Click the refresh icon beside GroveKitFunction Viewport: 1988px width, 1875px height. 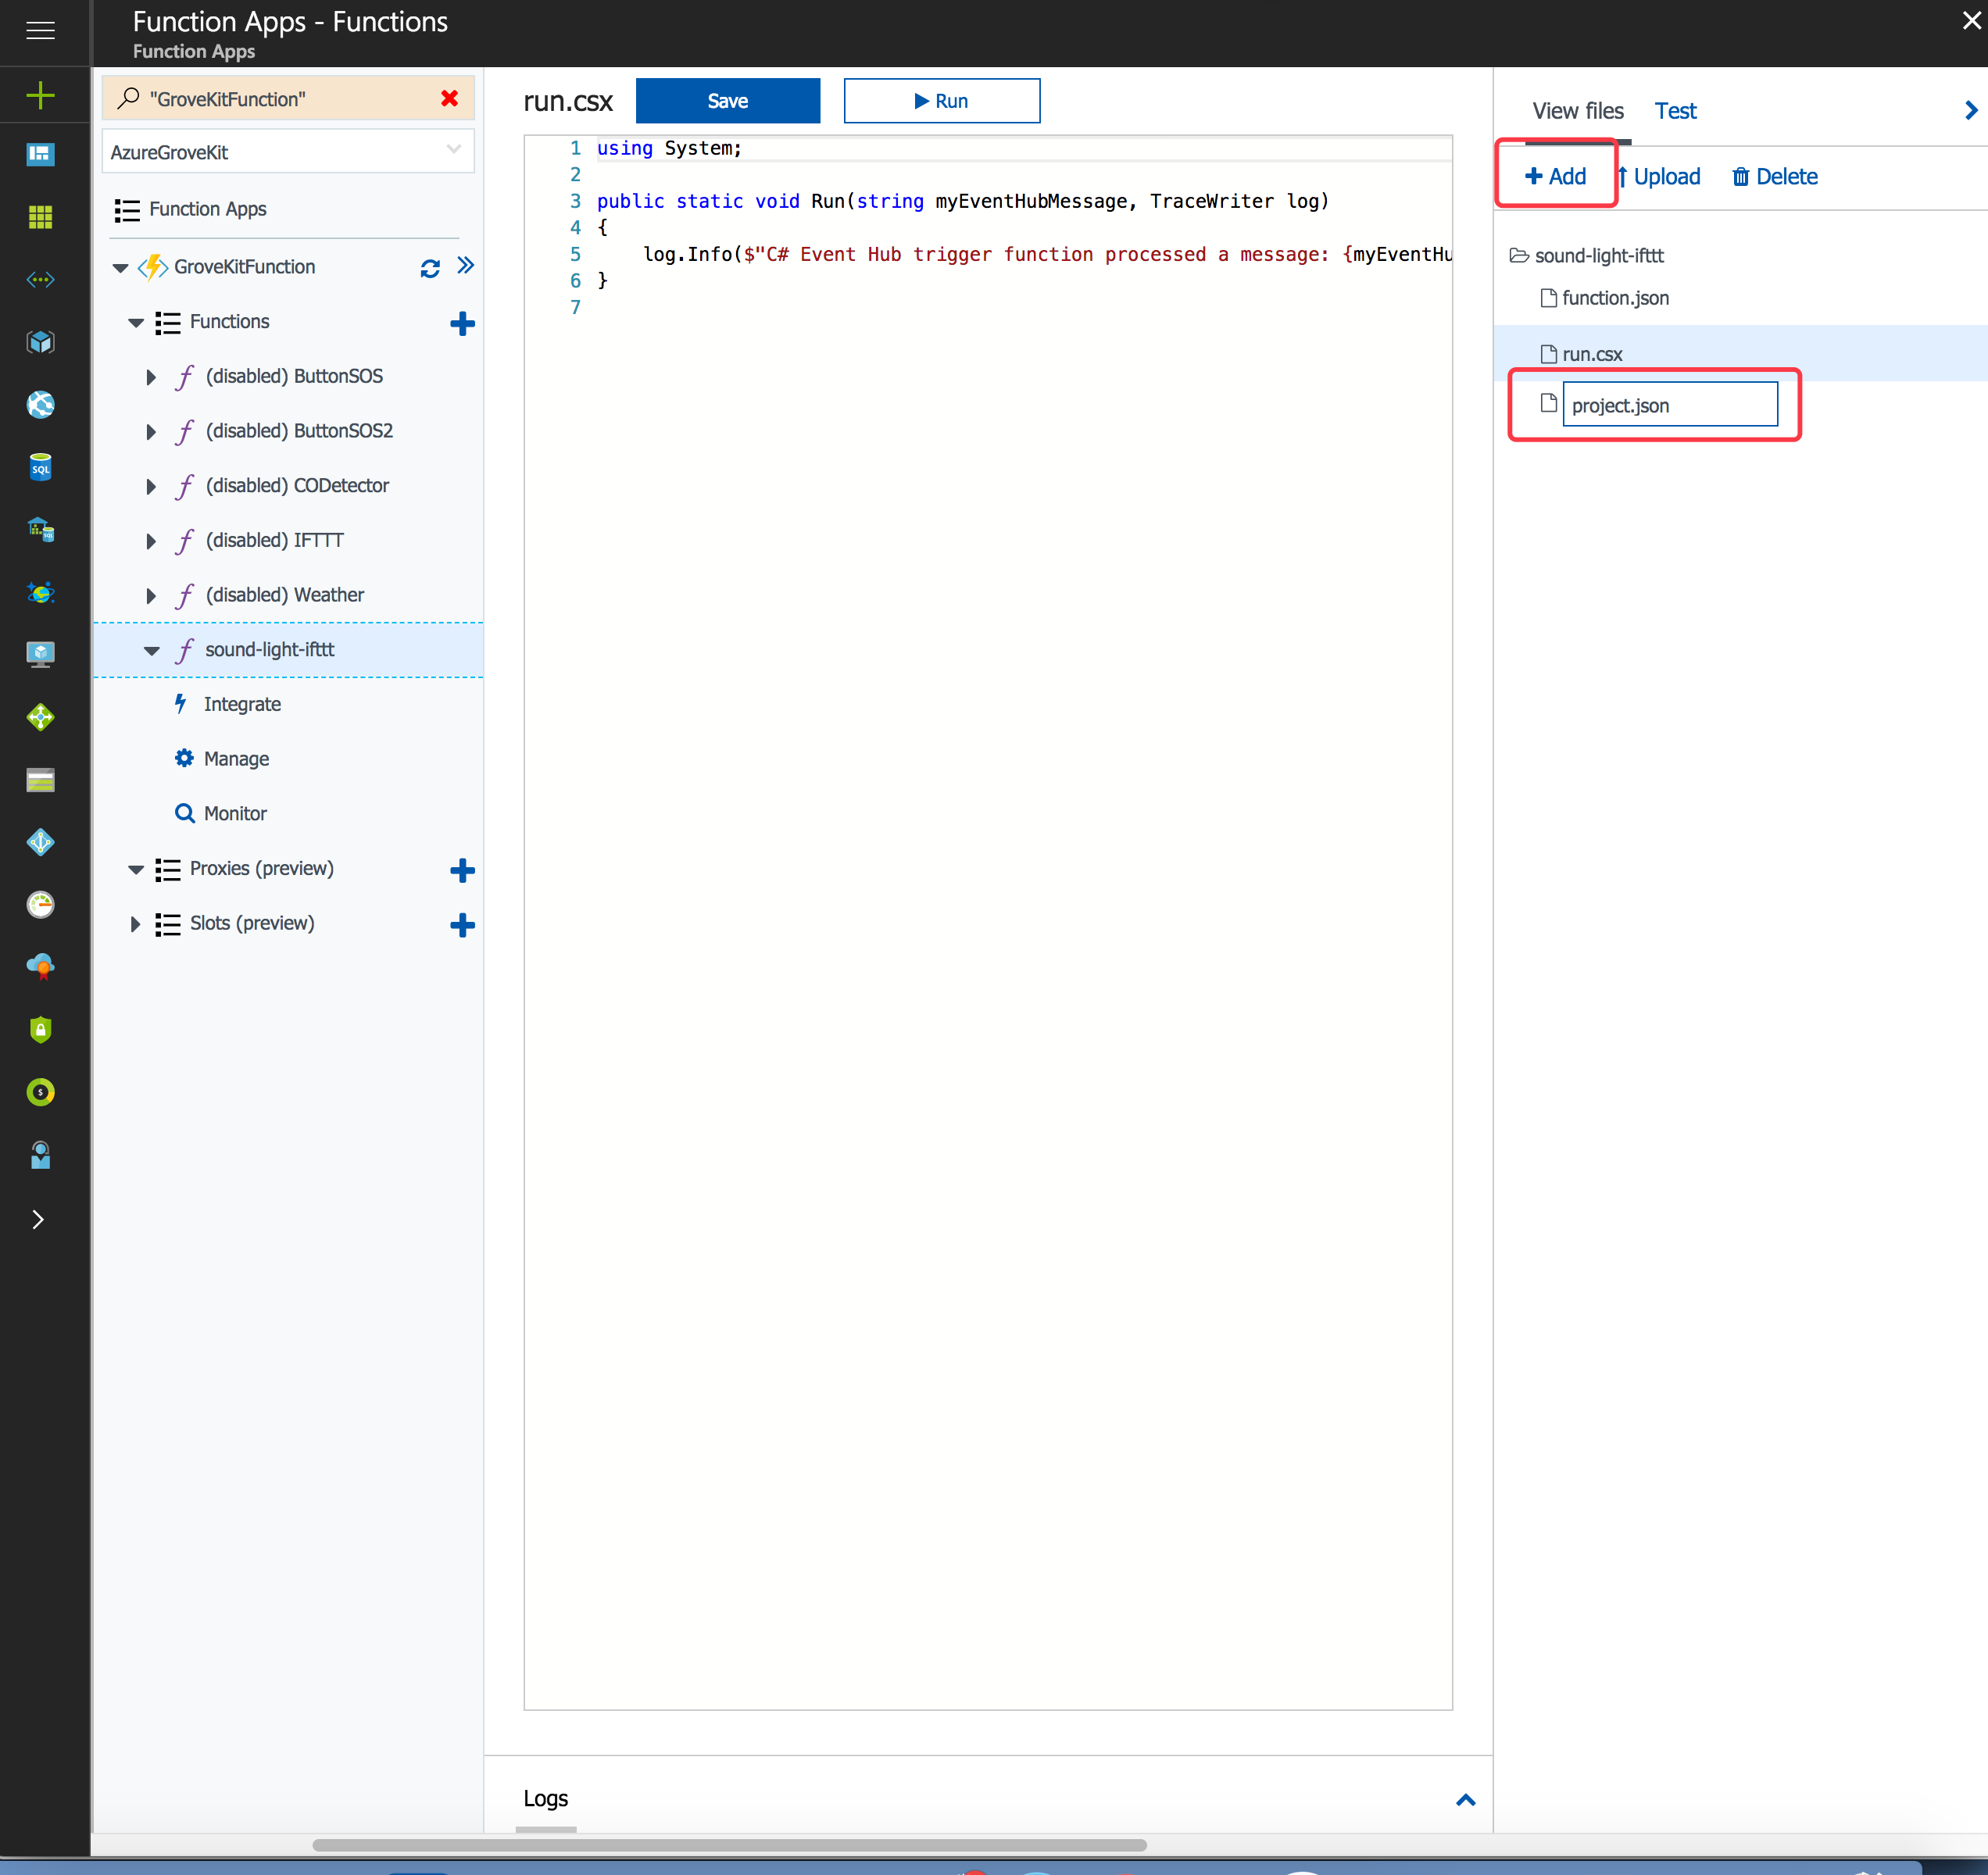click(x=430, y=268)
